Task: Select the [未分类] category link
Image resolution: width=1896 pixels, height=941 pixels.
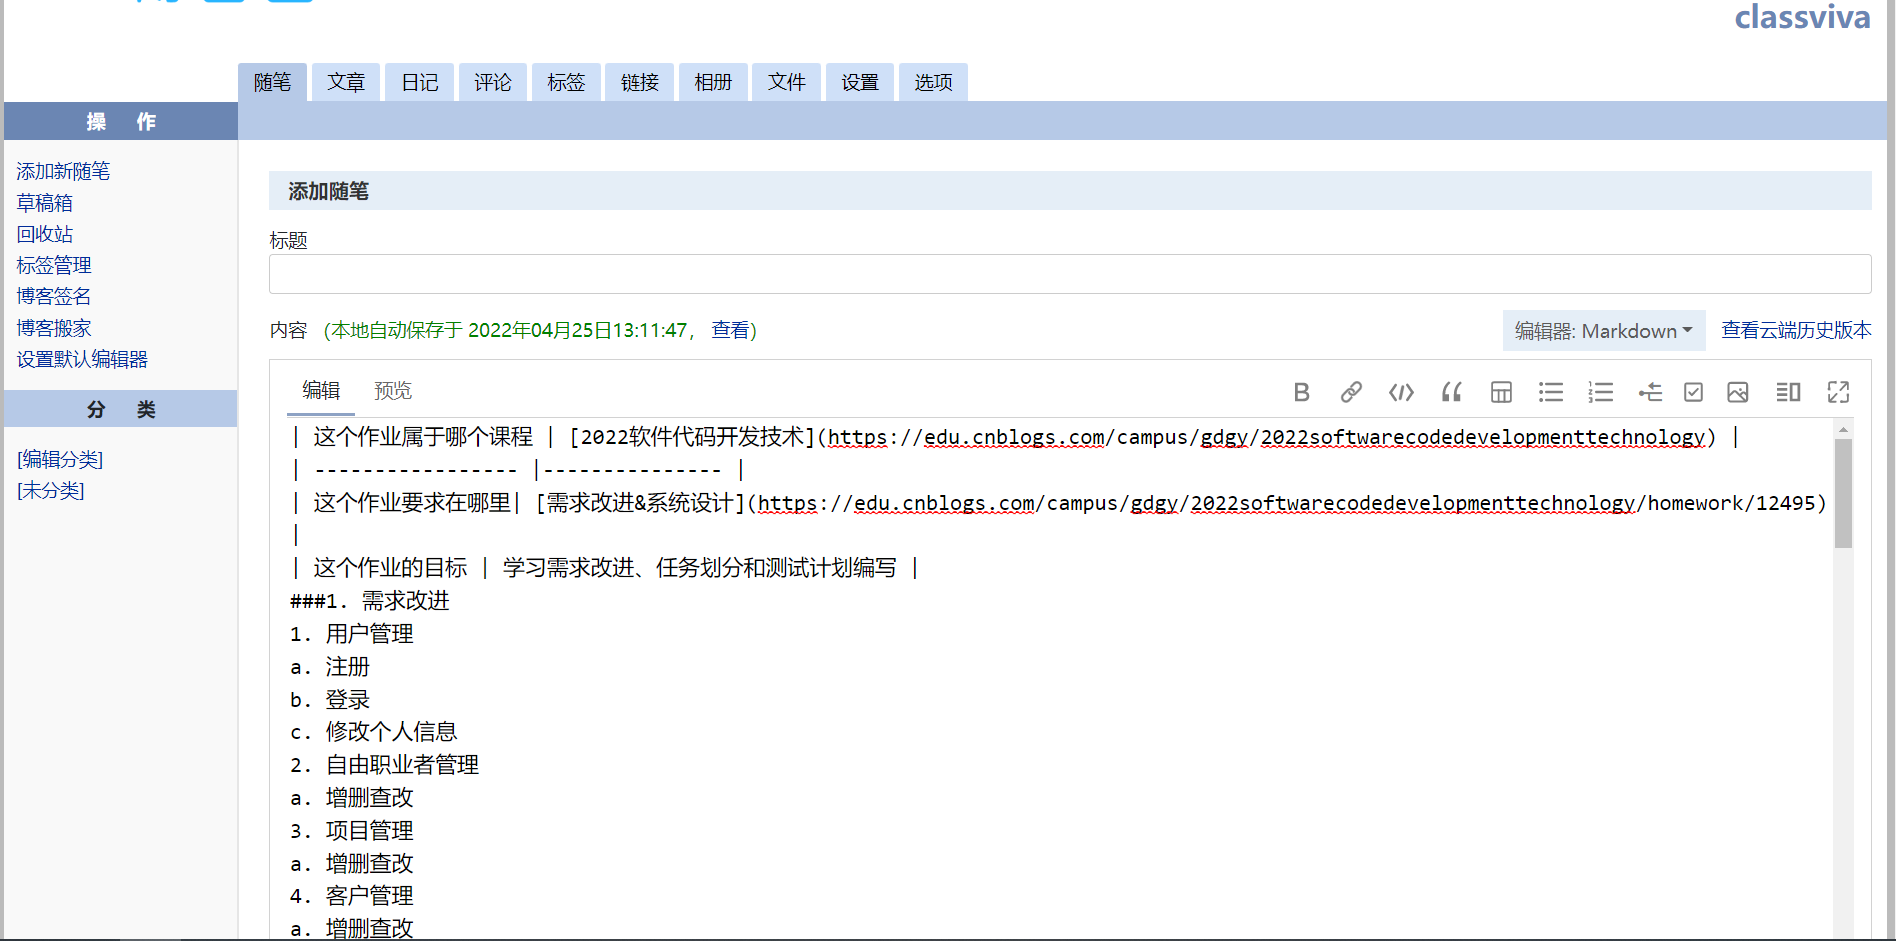Action: coord(51,490)
